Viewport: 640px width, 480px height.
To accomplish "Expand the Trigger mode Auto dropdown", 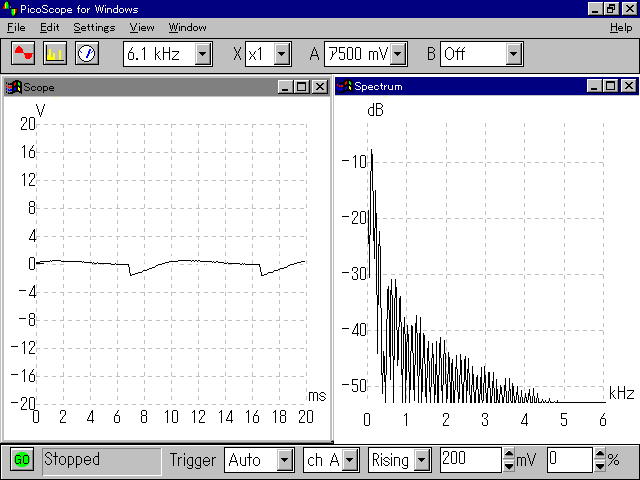I will tap(285, 460).
